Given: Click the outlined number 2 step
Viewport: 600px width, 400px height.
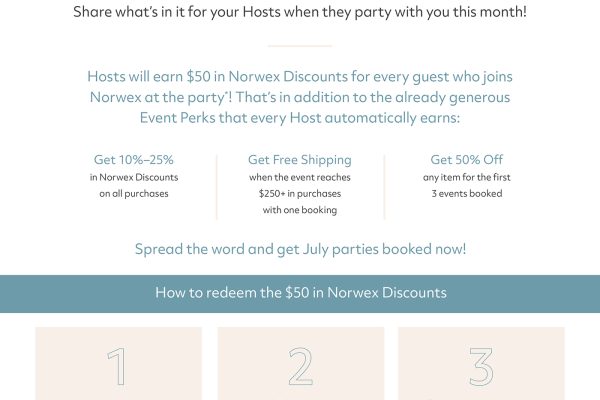Looking at the screenshot, I should click(x=300, y=367).
